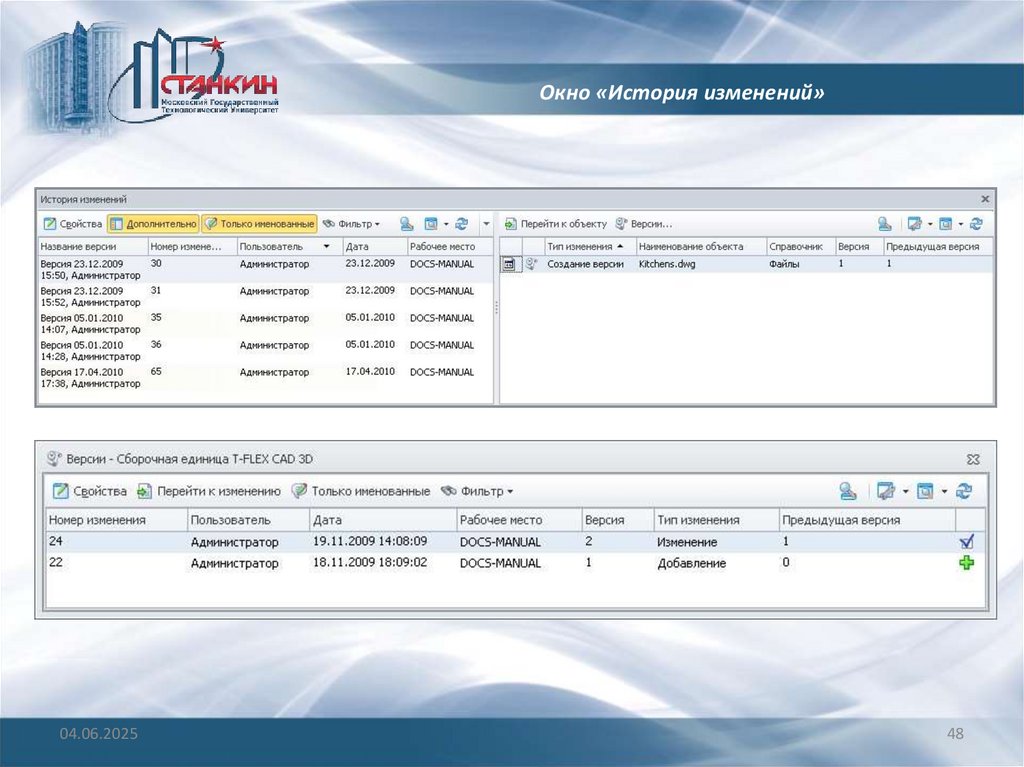The height and width of the screenshot is (767, 1024).
Task: Select change number 22 row
Action: pyautogui.click(x=515, y=563)
